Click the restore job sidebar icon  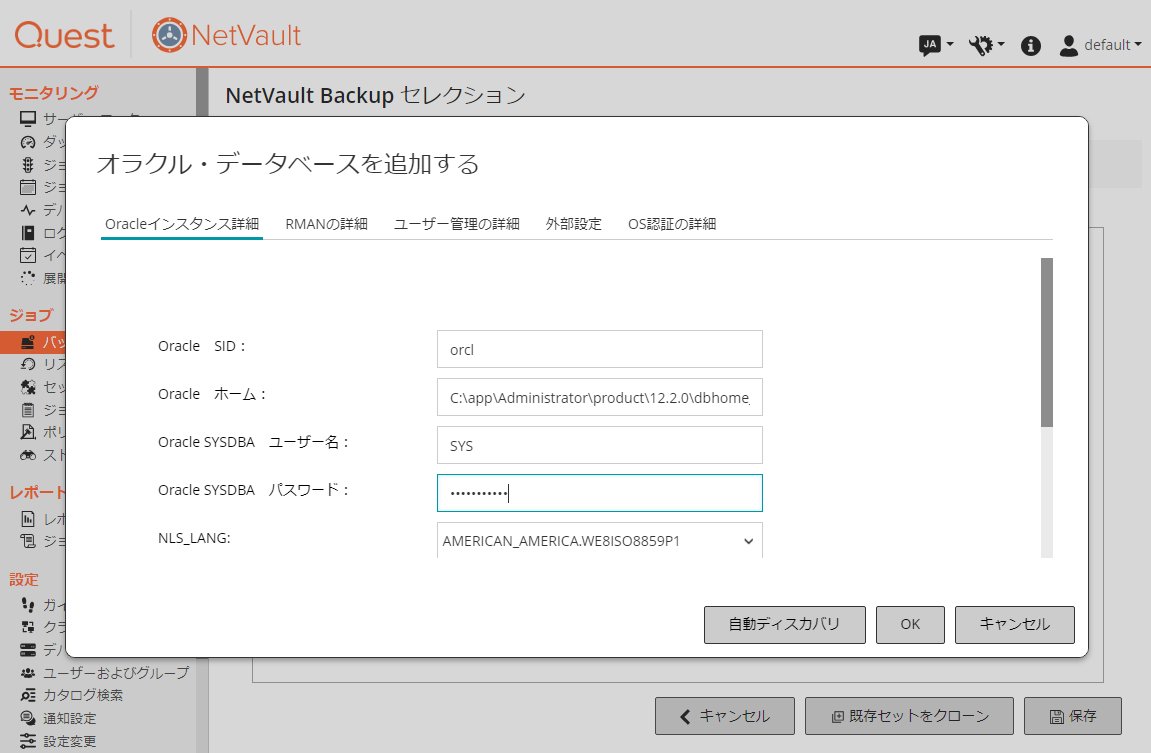(x=28, y=364)
